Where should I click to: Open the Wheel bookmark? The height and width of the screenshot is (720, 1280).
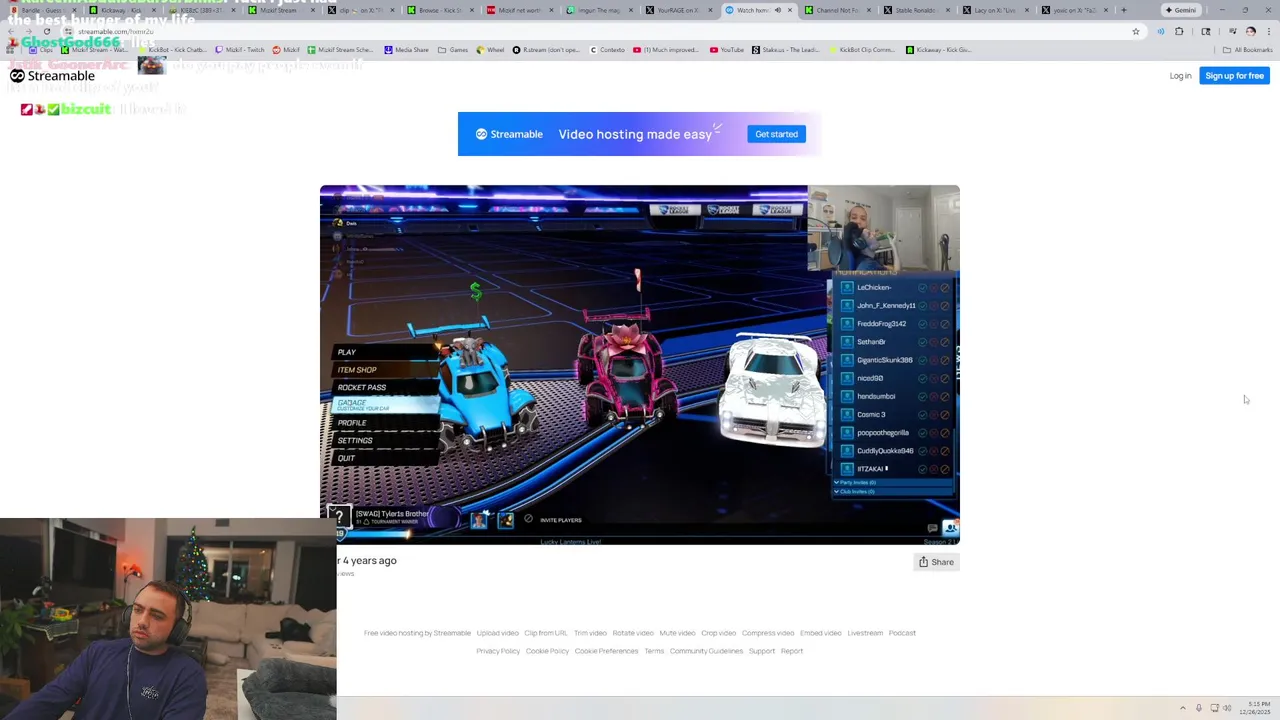(491, 50)
